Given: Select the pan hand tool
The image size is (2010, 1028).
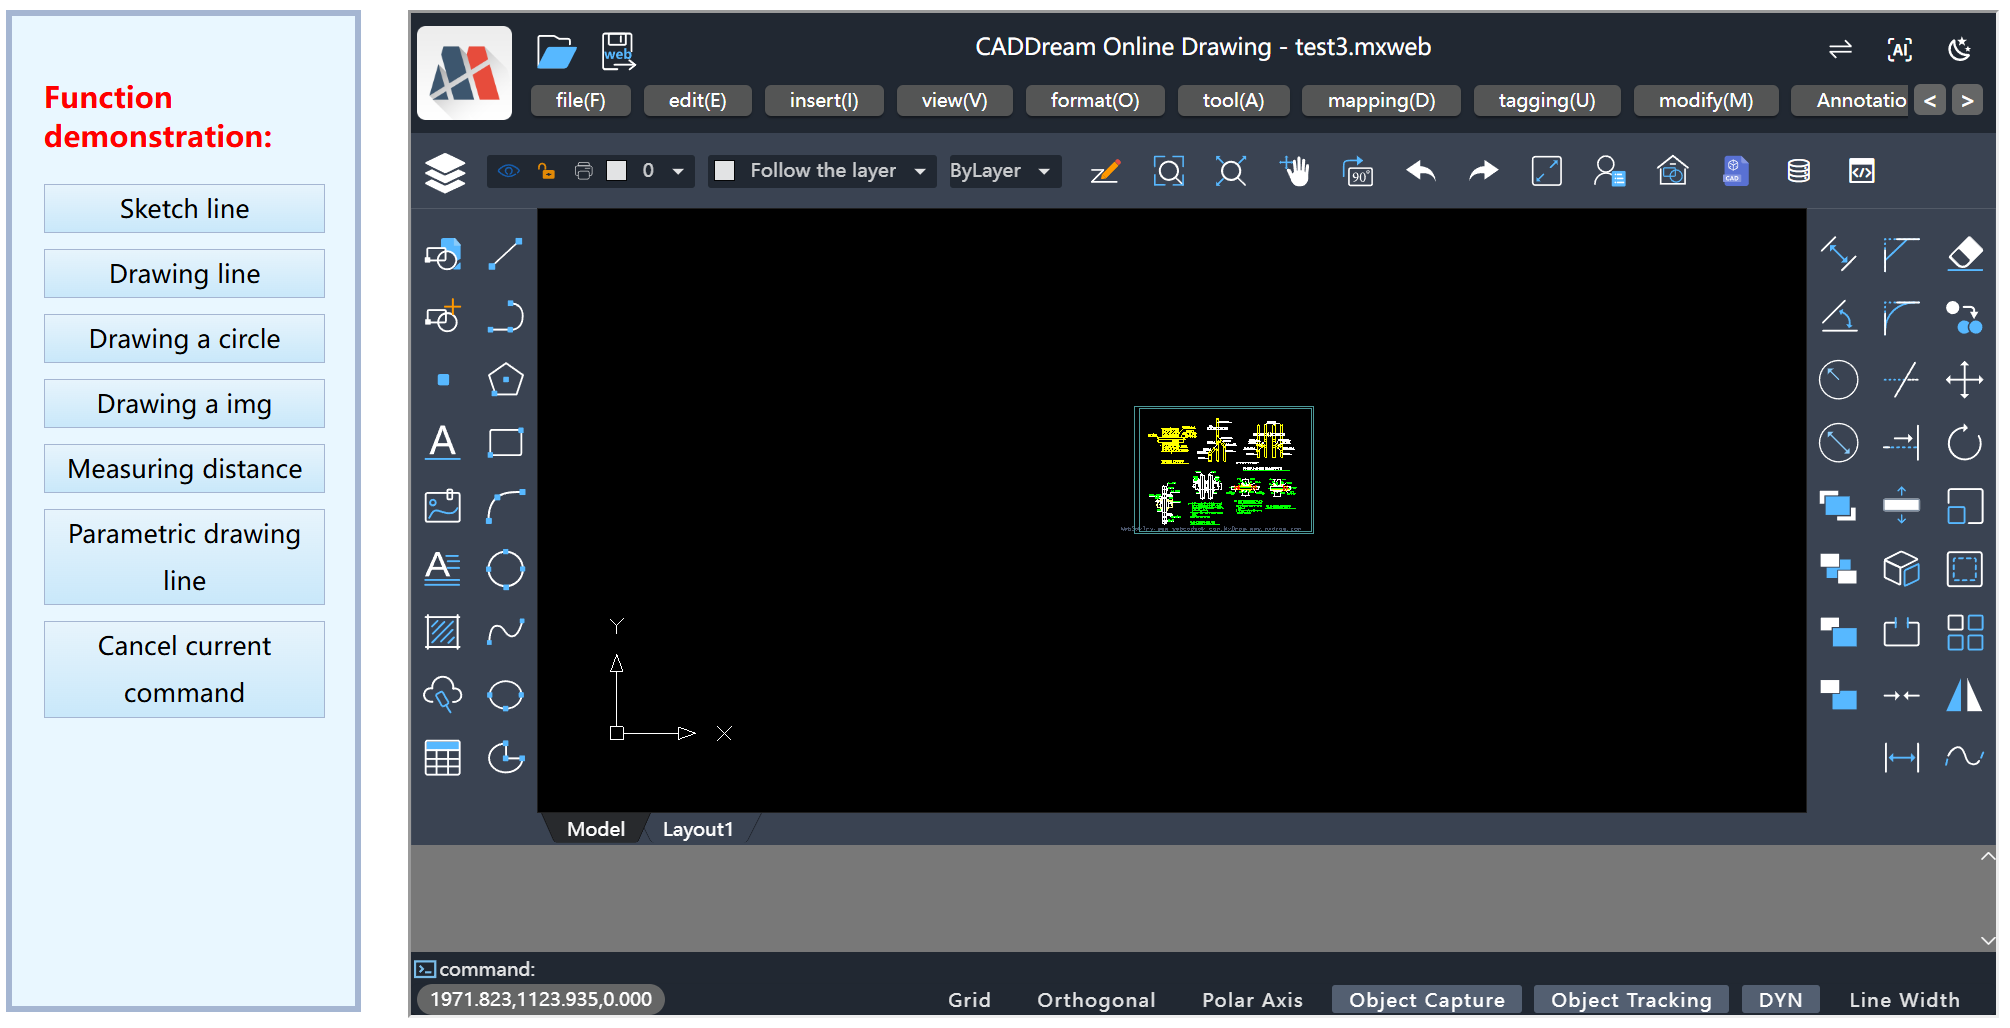Looking at the screenshot, I should point(1295,172).
